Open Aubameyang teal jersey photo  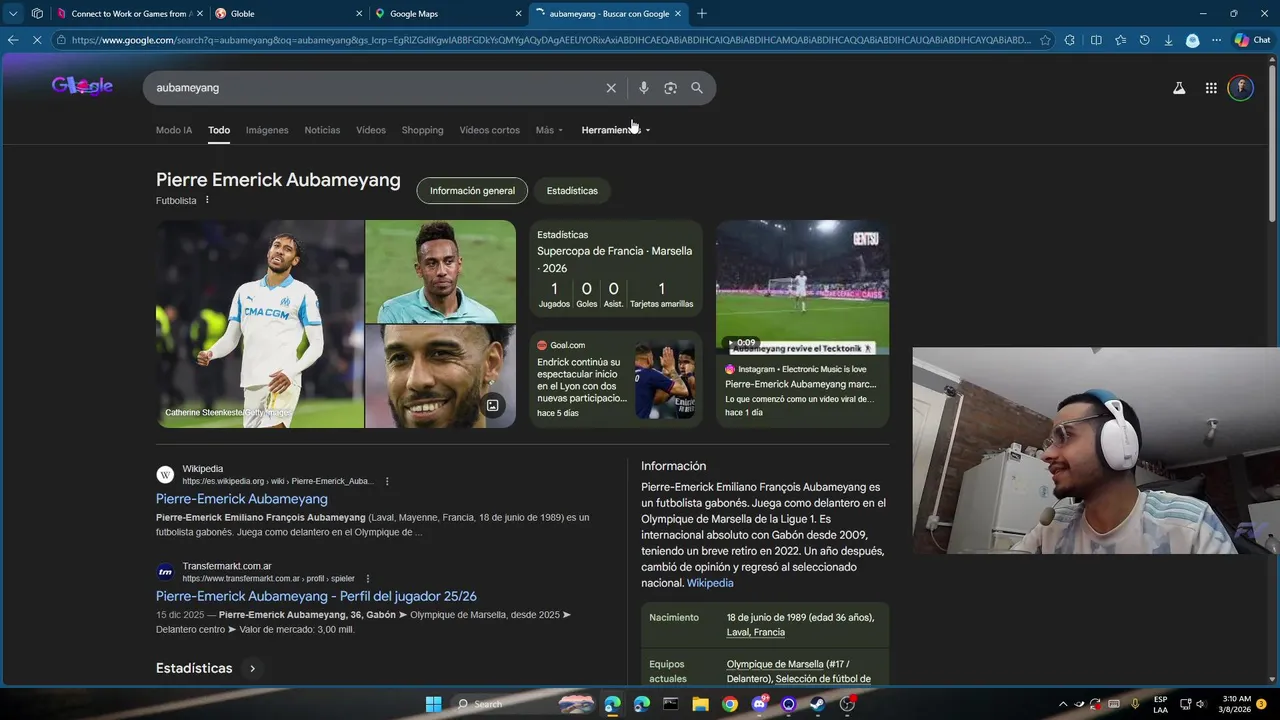pos(440,271)
